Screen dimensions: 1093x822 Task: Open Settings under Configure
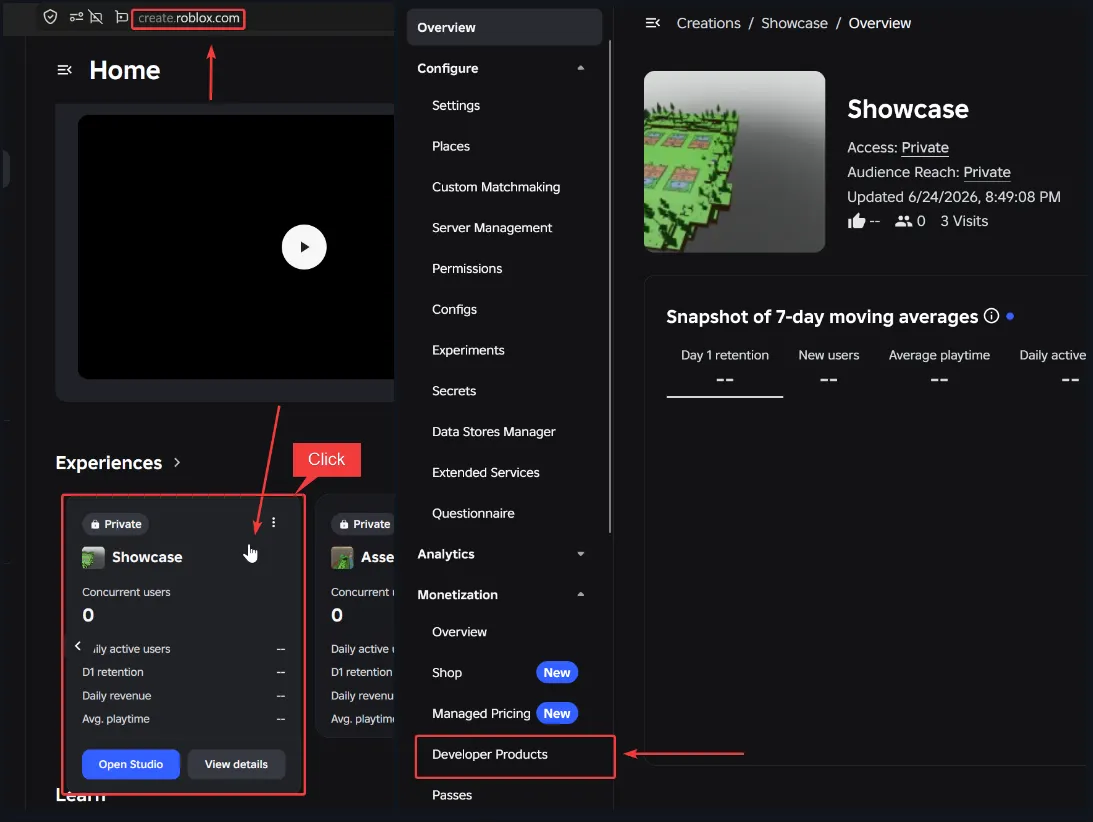(456, 105)
